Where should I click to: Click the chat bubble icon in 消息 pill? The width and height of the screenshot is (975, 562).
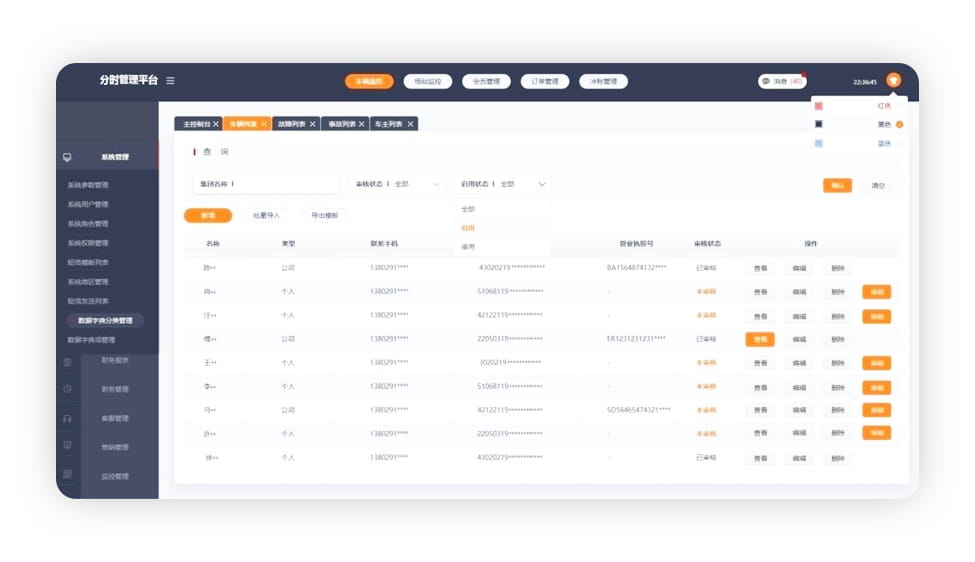coord(766,81)
